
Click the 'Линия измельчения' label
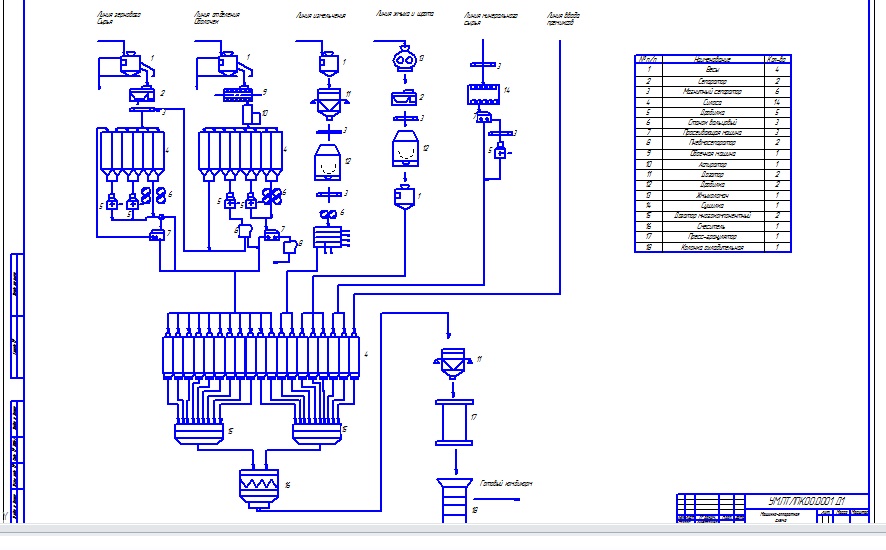pyautogui.click(x=320, y=15)
